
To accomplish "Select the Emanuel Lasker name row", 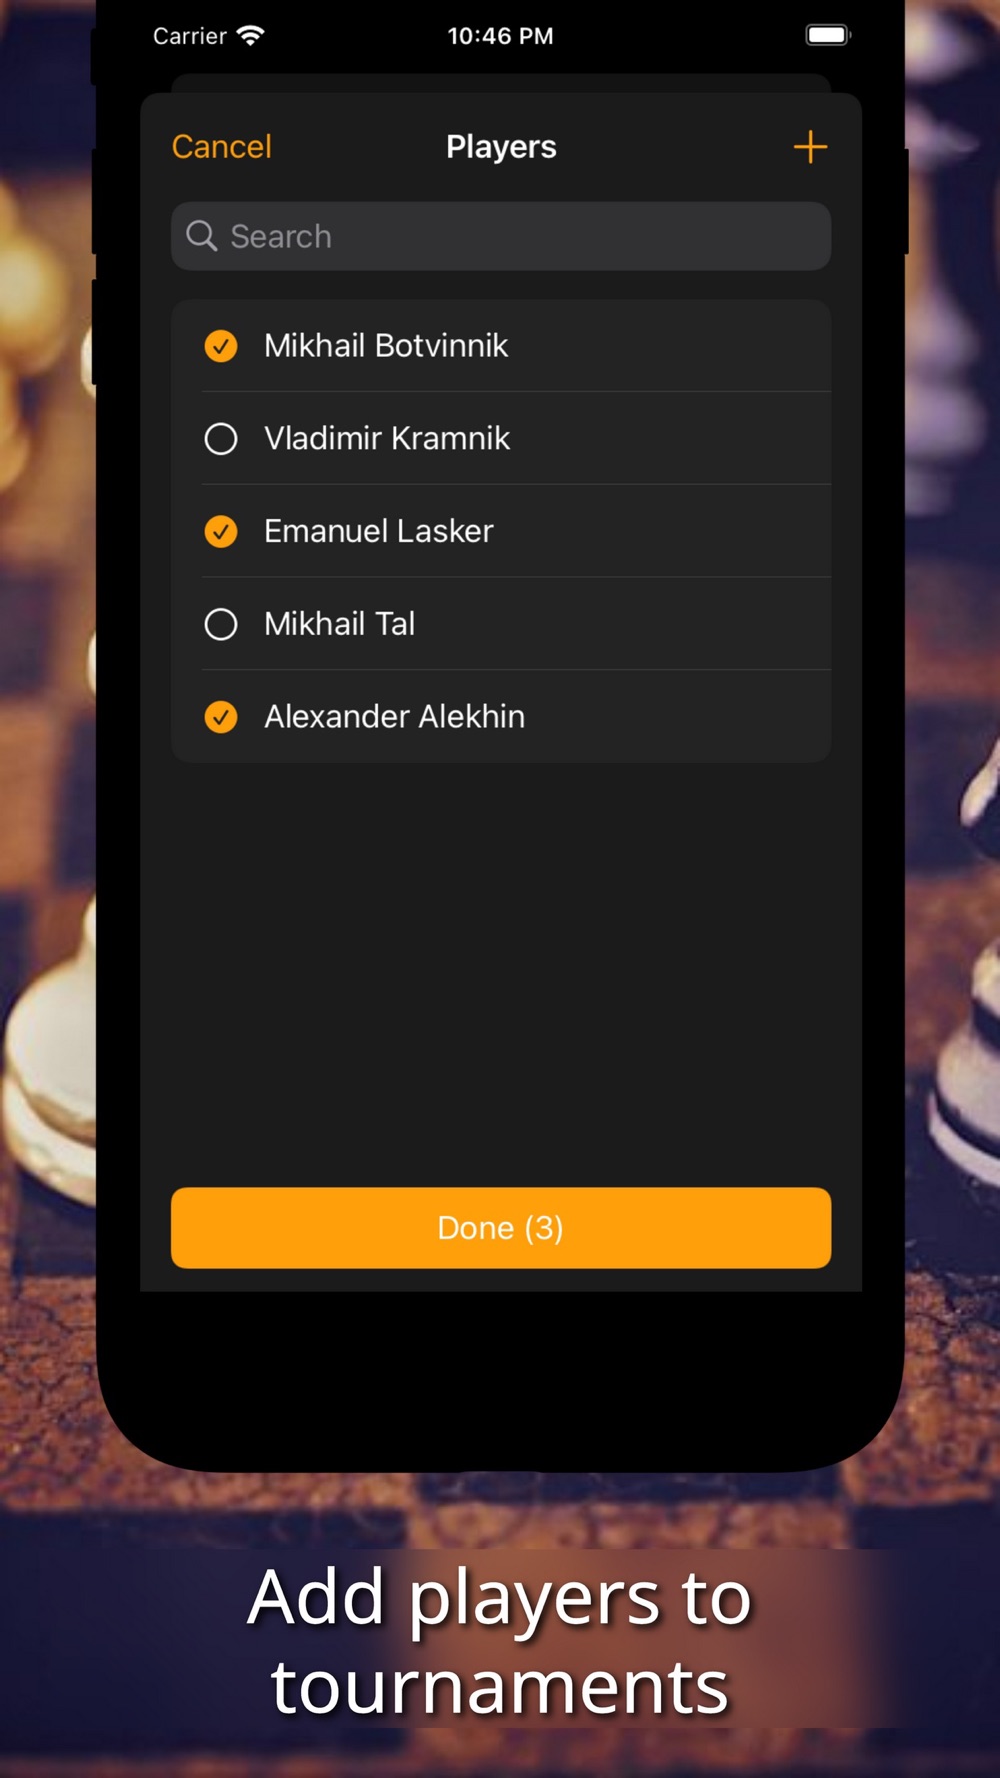I will [501, 531].
